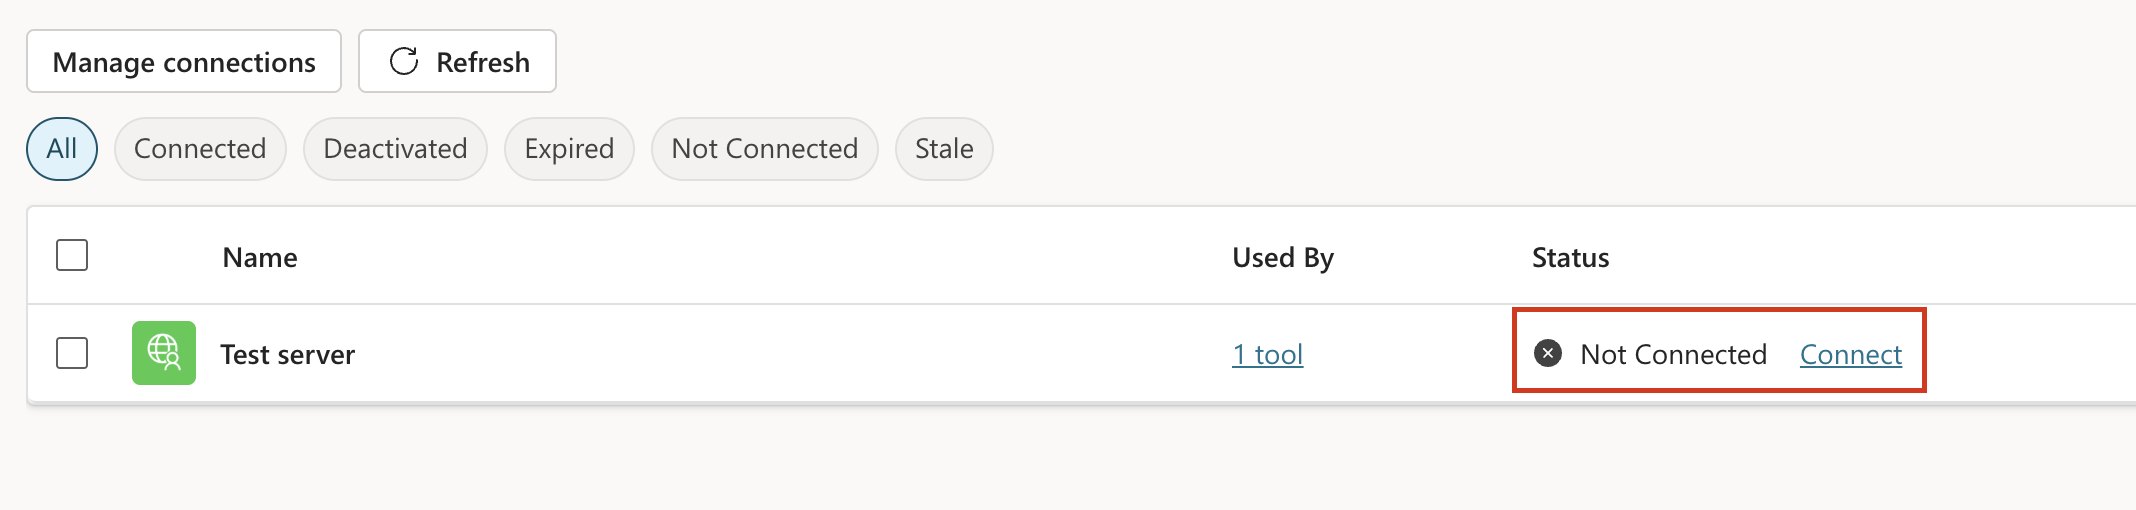Click the Connect link for Test server
Image resolution: width=2136 pixels, height=510 pixels.
pyautogui.click(x=1851, y=355)
